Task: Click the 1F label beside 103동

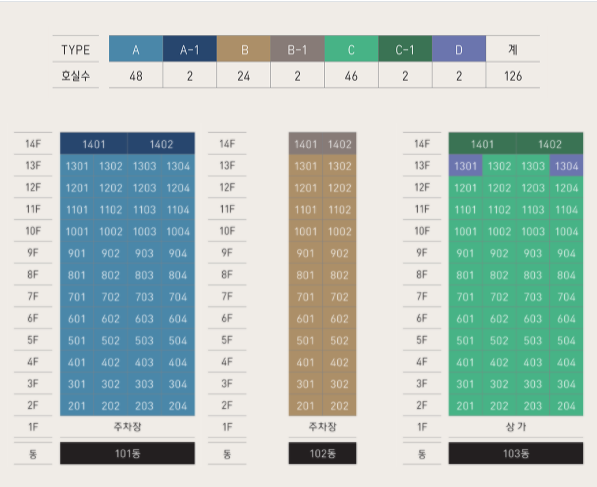Action: [x=422, y=427]
